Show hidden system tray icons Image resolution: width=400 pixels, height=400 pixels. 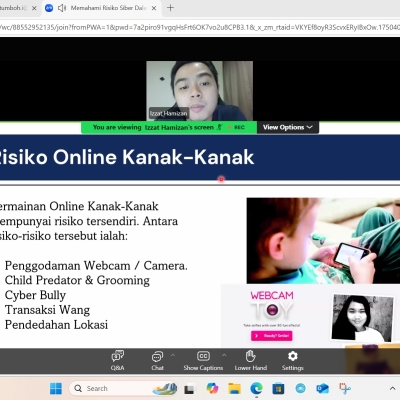(392, 388)
